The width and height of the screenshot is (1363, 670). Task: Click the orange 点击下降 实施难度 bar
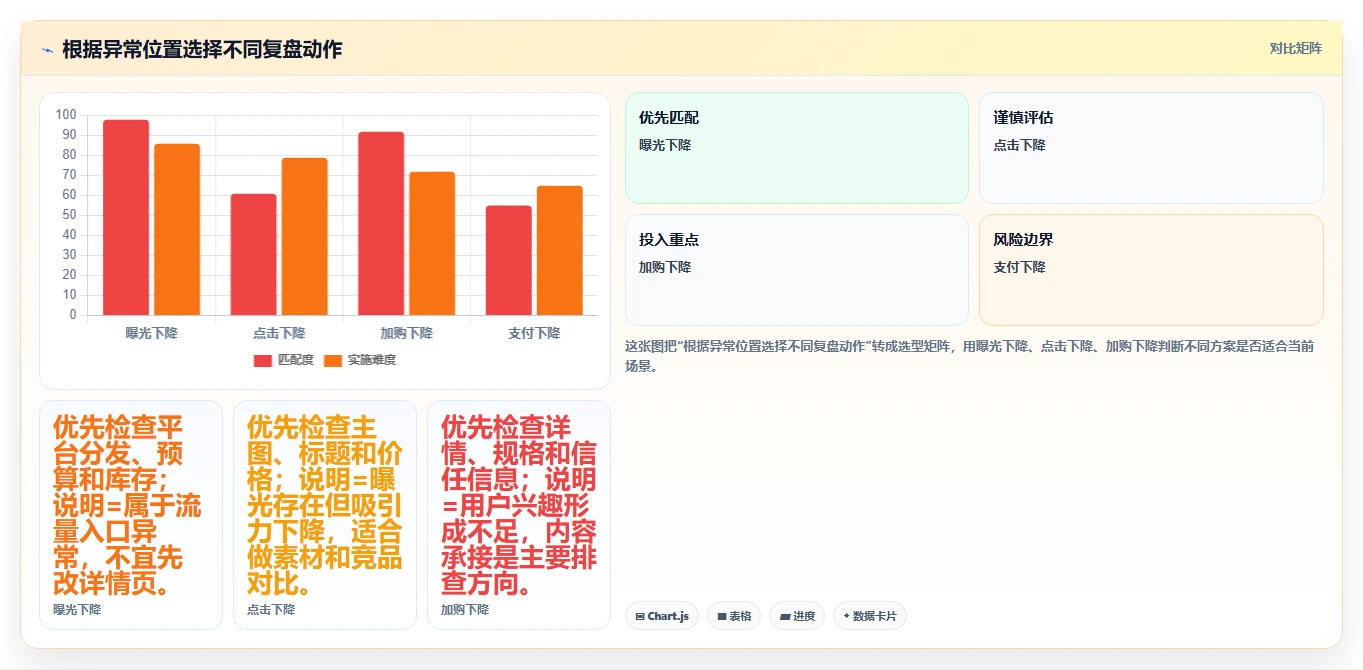[x=304, y=237]
